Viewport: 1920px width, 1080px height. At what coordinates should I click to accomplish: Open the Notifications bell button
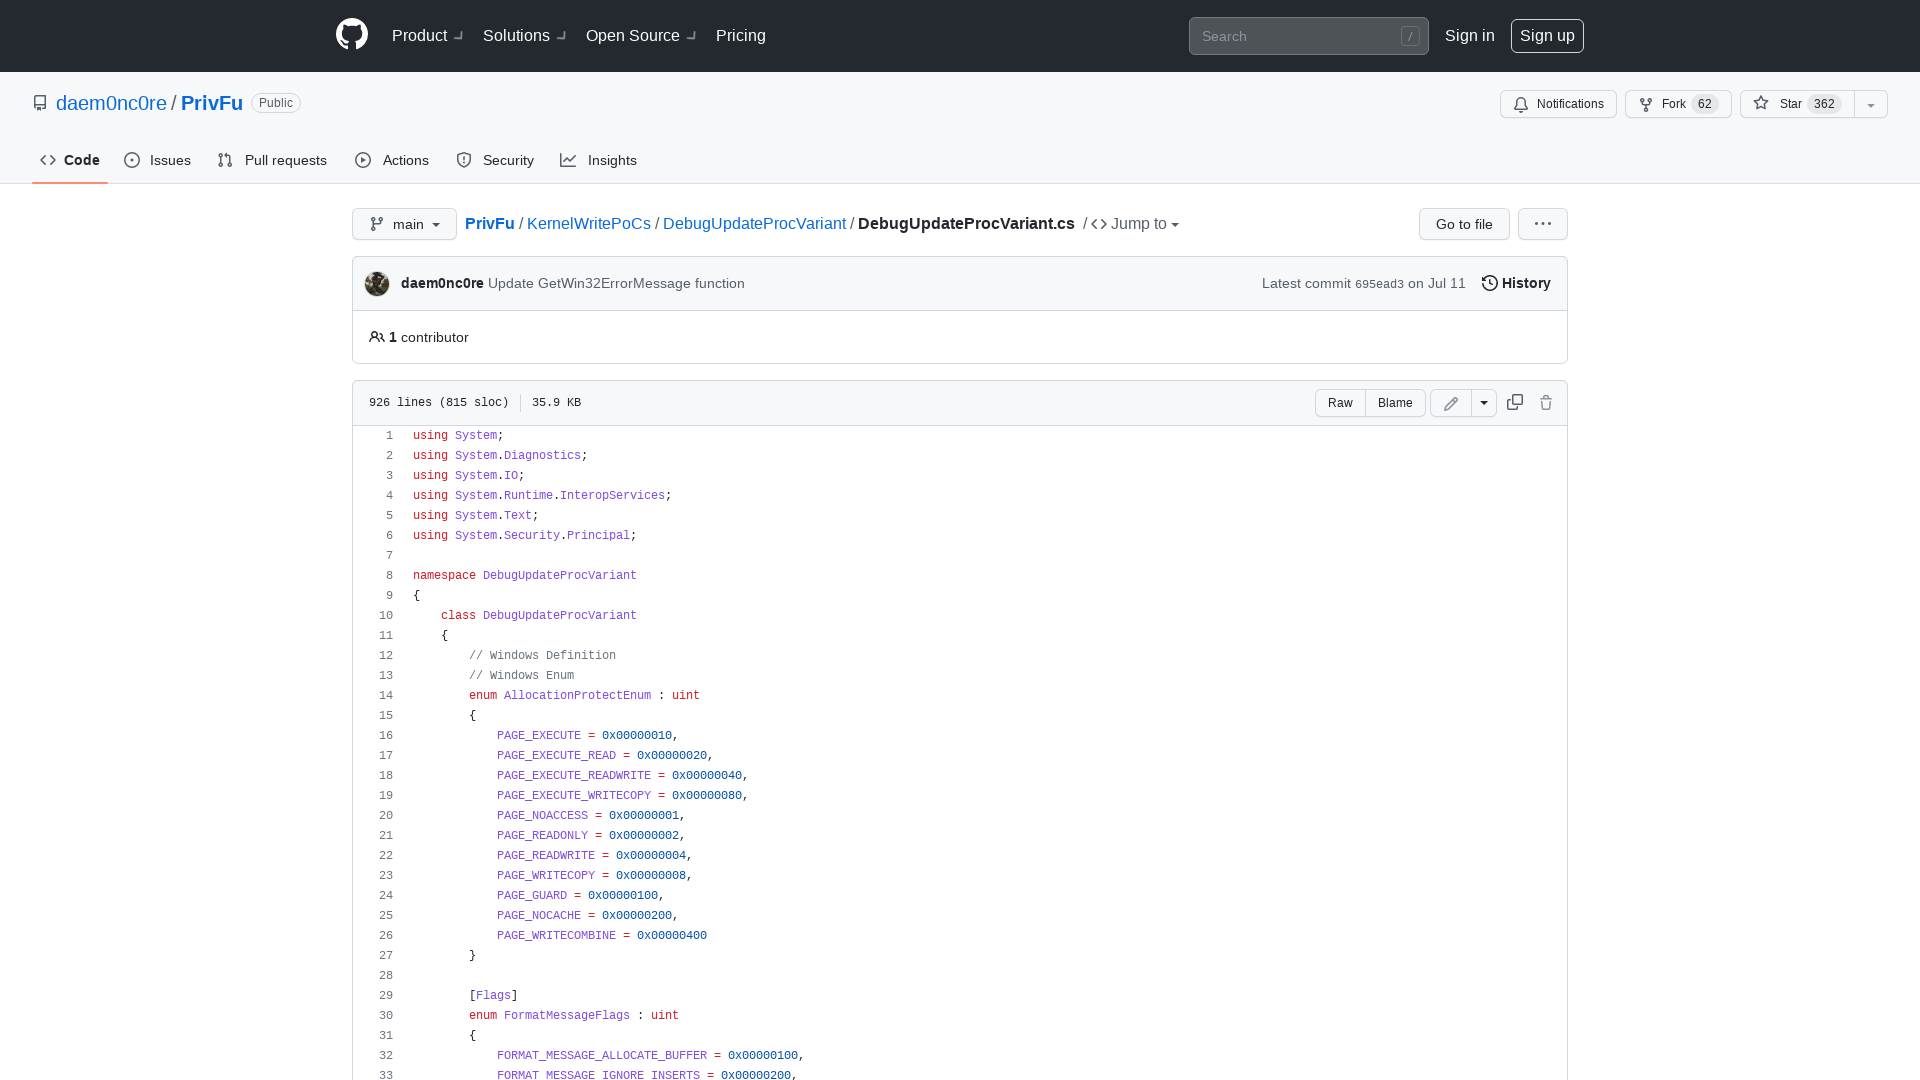1558,104
